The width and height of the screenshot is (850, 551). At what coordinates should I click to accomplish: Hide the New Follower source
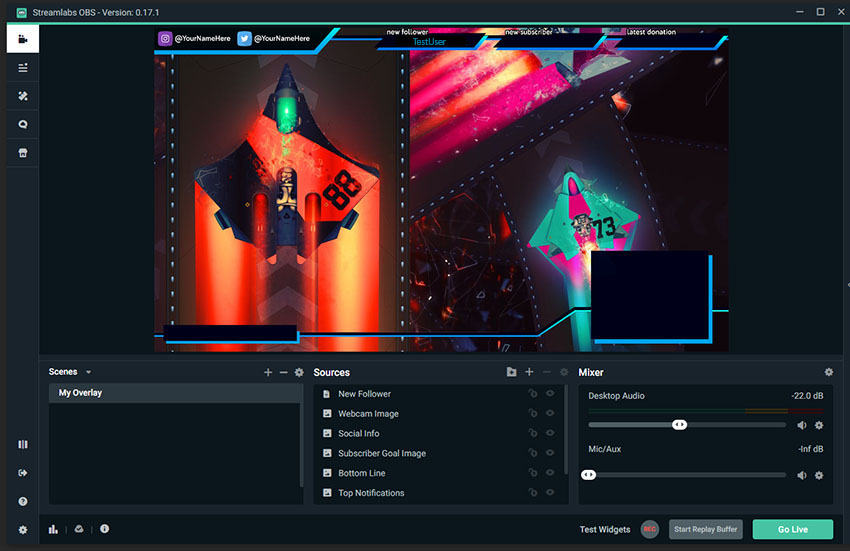[550, 393]
